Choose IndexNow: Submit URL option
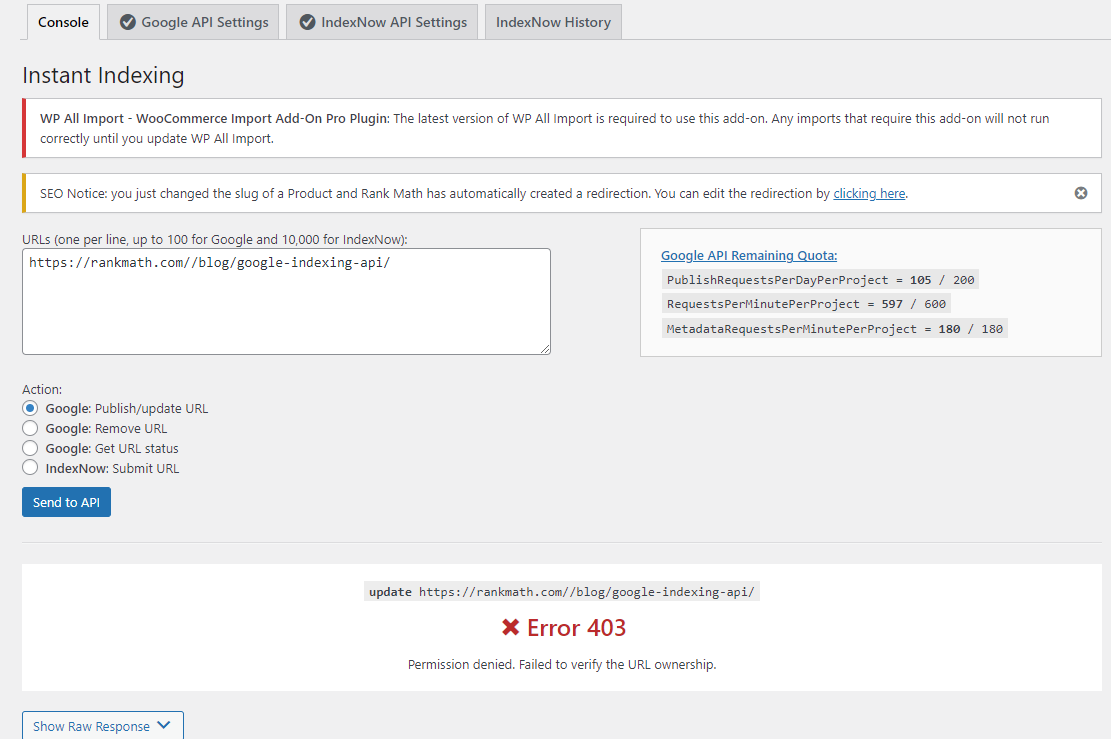Image resolution: width=1111 pixels, height=739 pixels. [30, 468]
